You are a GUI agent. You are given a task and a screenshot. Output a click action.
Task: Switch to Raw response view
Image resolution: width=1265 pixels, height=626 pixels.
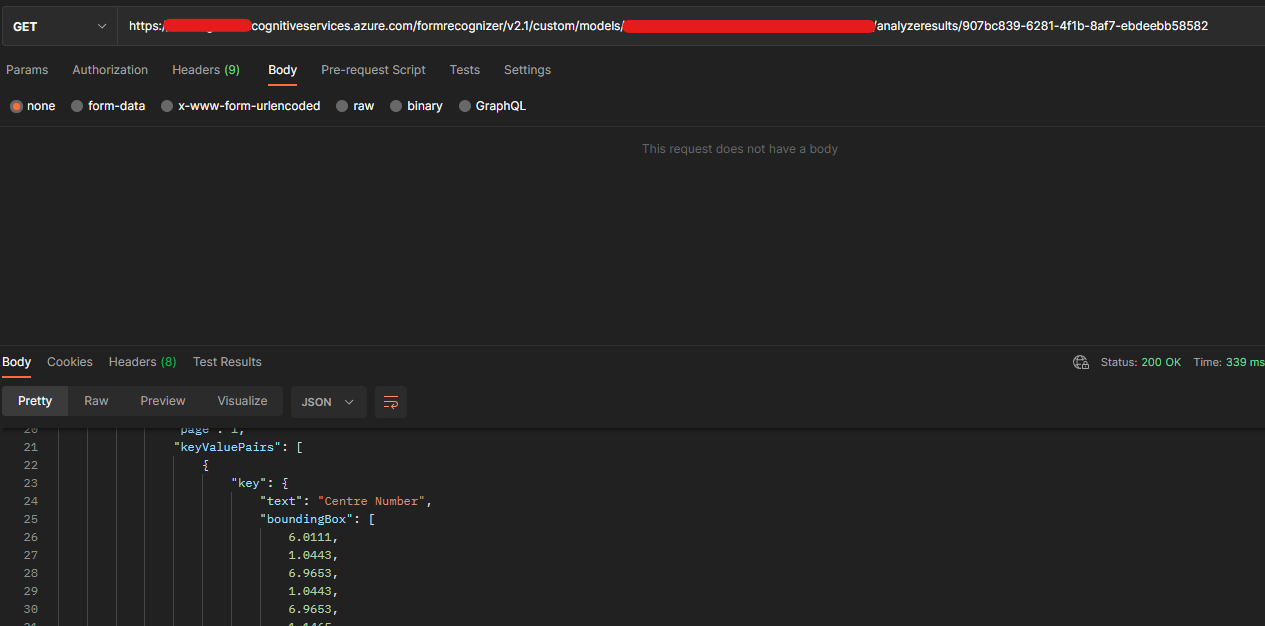tap(96, 401)
